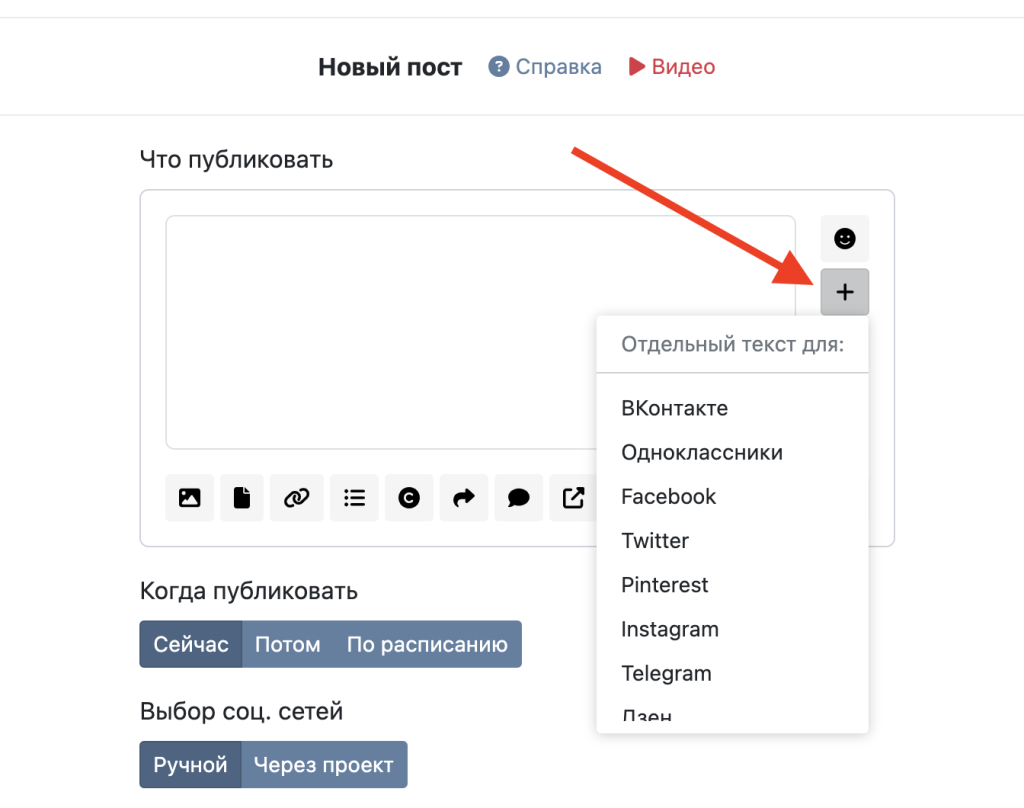Open the emoji picker
This screenshot has width=1024, height=808.
point(845,239)
